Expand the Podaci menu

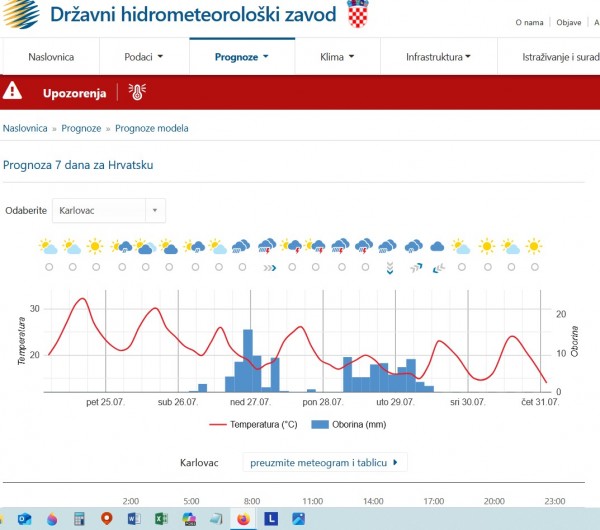coord(143,57)
